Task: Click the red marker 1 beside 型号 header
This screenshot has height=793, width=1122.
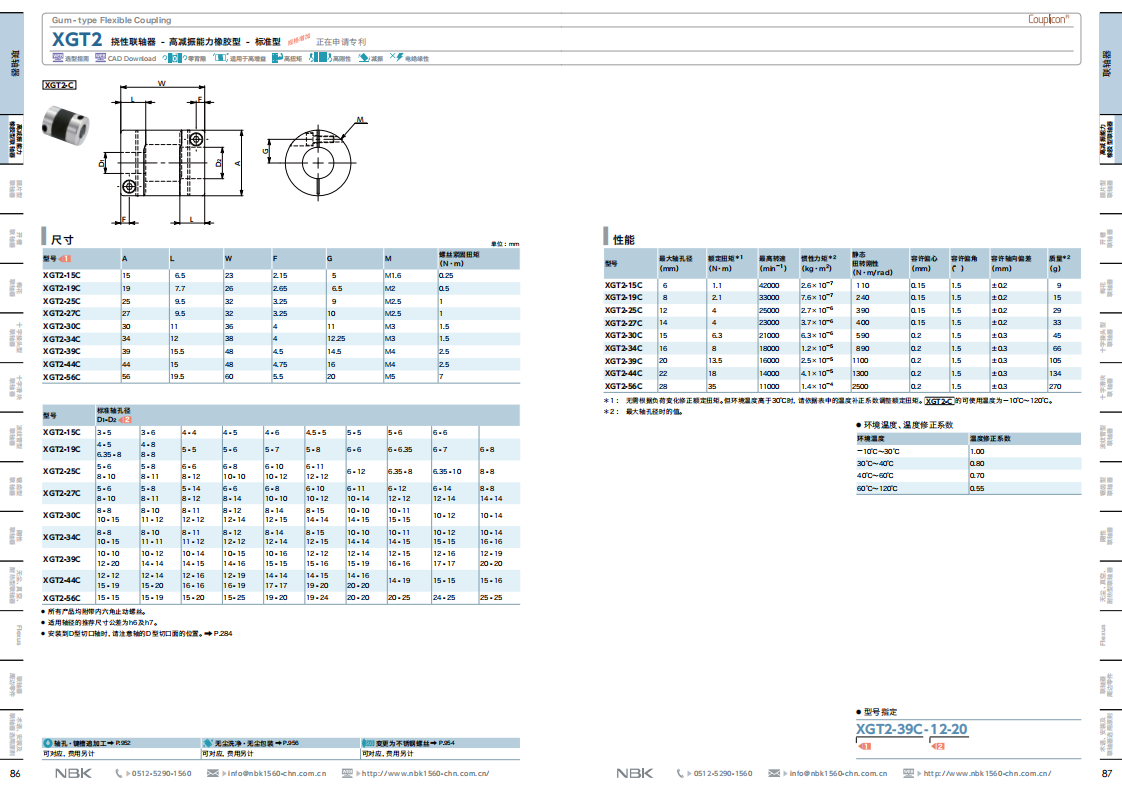Action: [x=66, y=259]
